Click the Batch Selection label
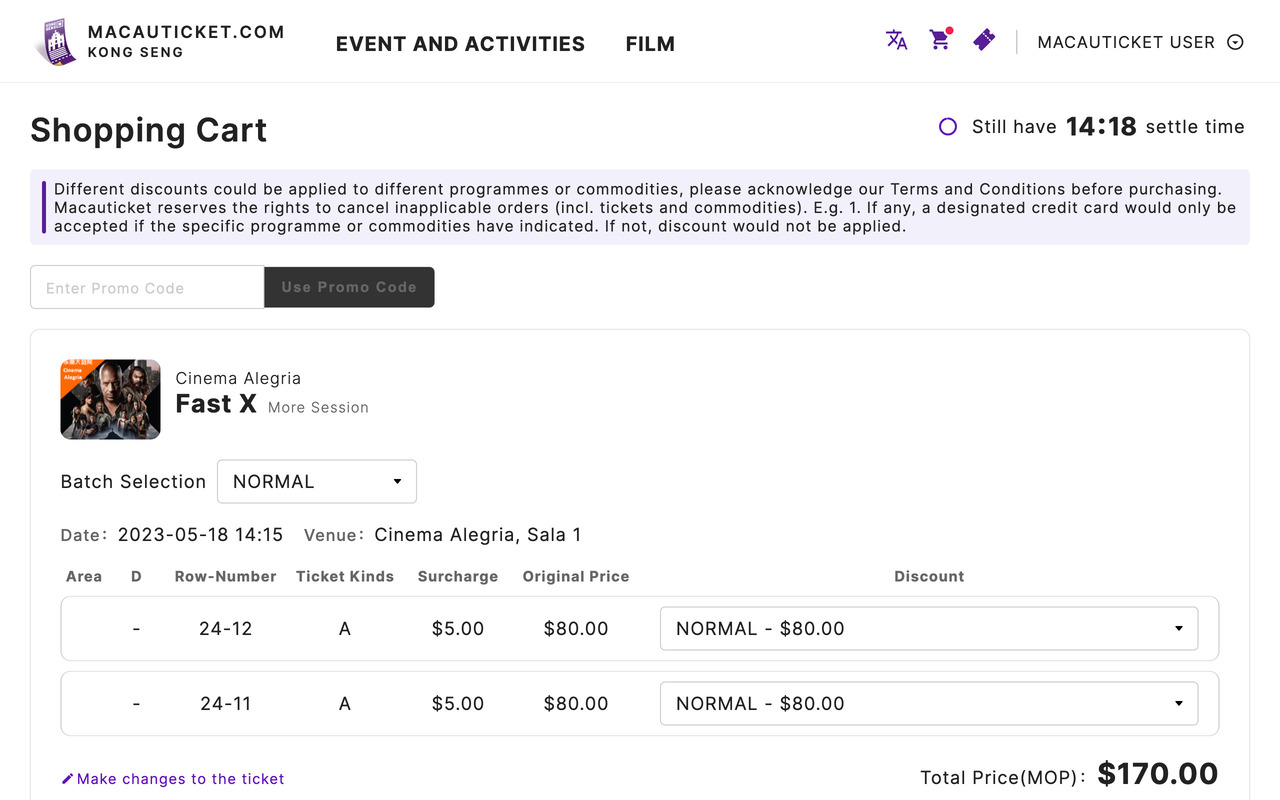 coord(133,482)
